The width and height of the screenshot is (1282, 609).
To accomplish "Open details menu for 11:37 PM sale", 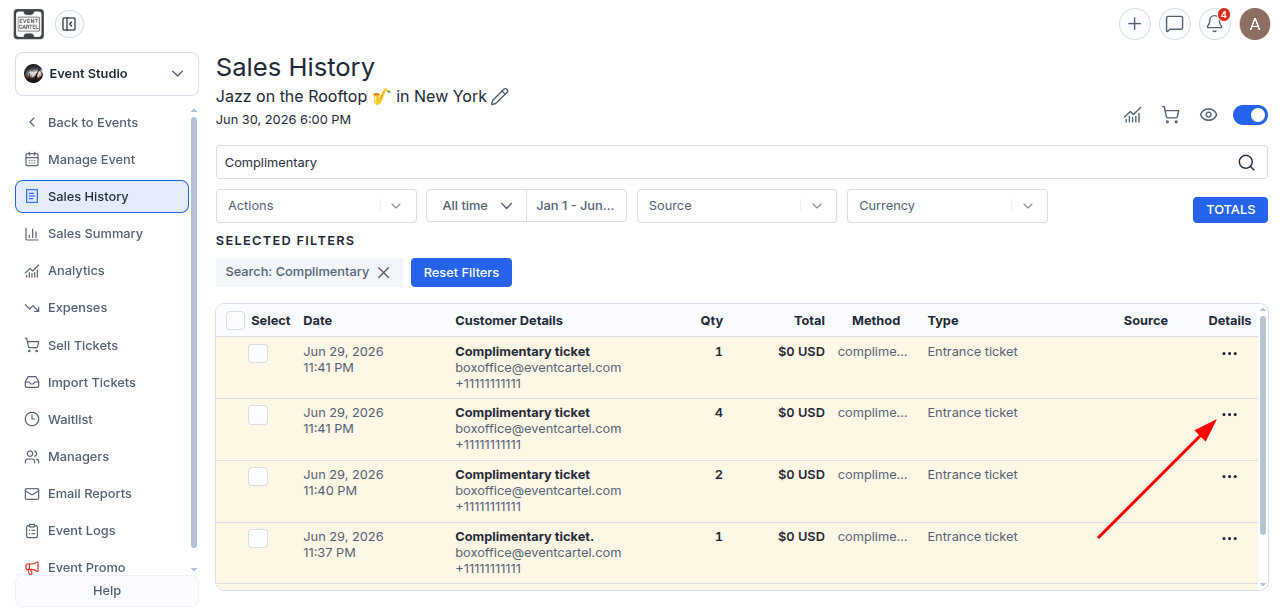I will coord(1229,539).
